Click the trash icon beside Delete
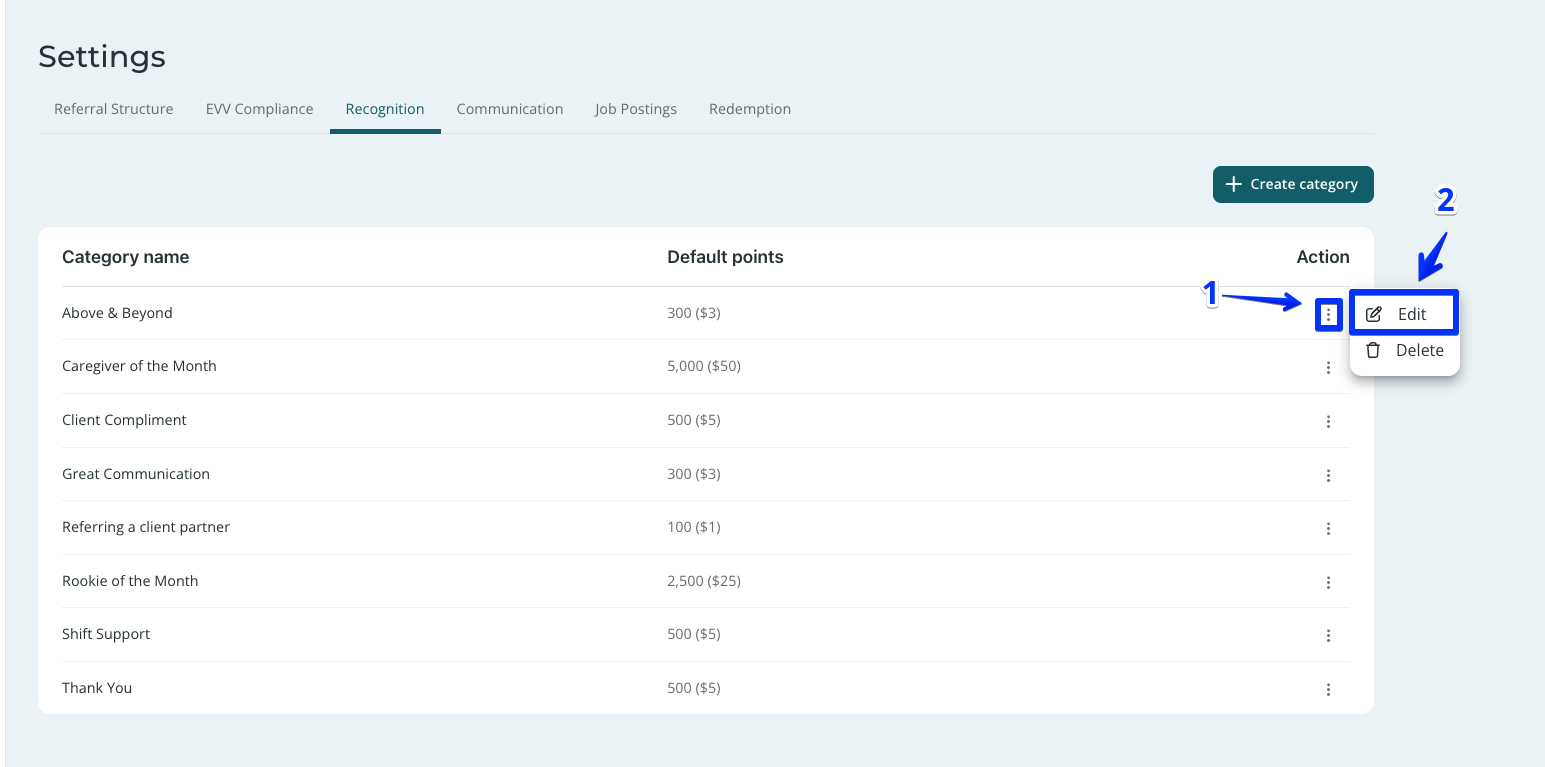The height and width of the screenshot is (767, 1545). click(1373, 350)
